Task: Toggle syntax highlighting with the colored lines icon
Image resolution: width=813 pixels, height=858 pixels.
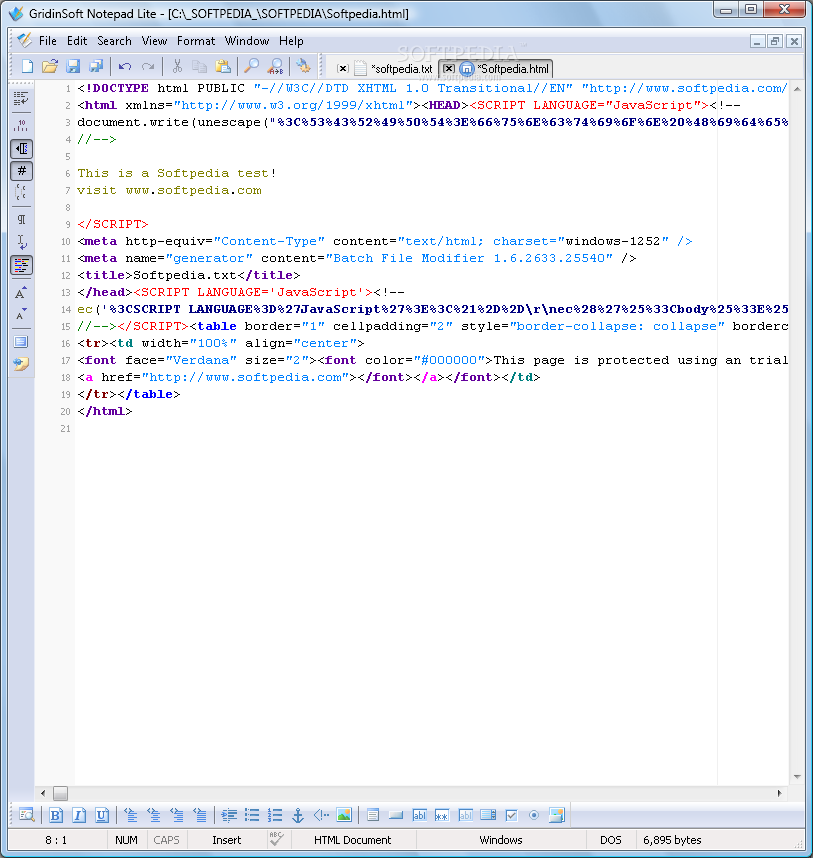Action: pos(21,265)
